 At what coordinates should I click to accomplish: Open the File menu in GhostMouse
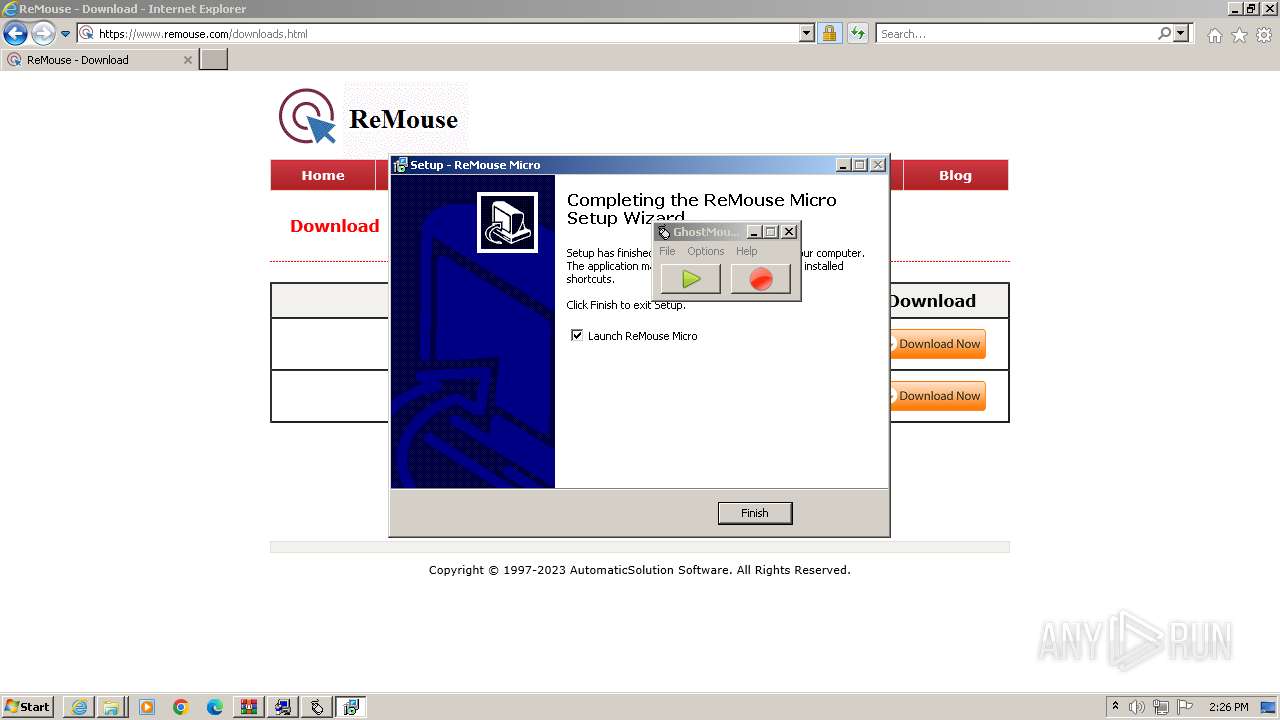pos(667,251)
